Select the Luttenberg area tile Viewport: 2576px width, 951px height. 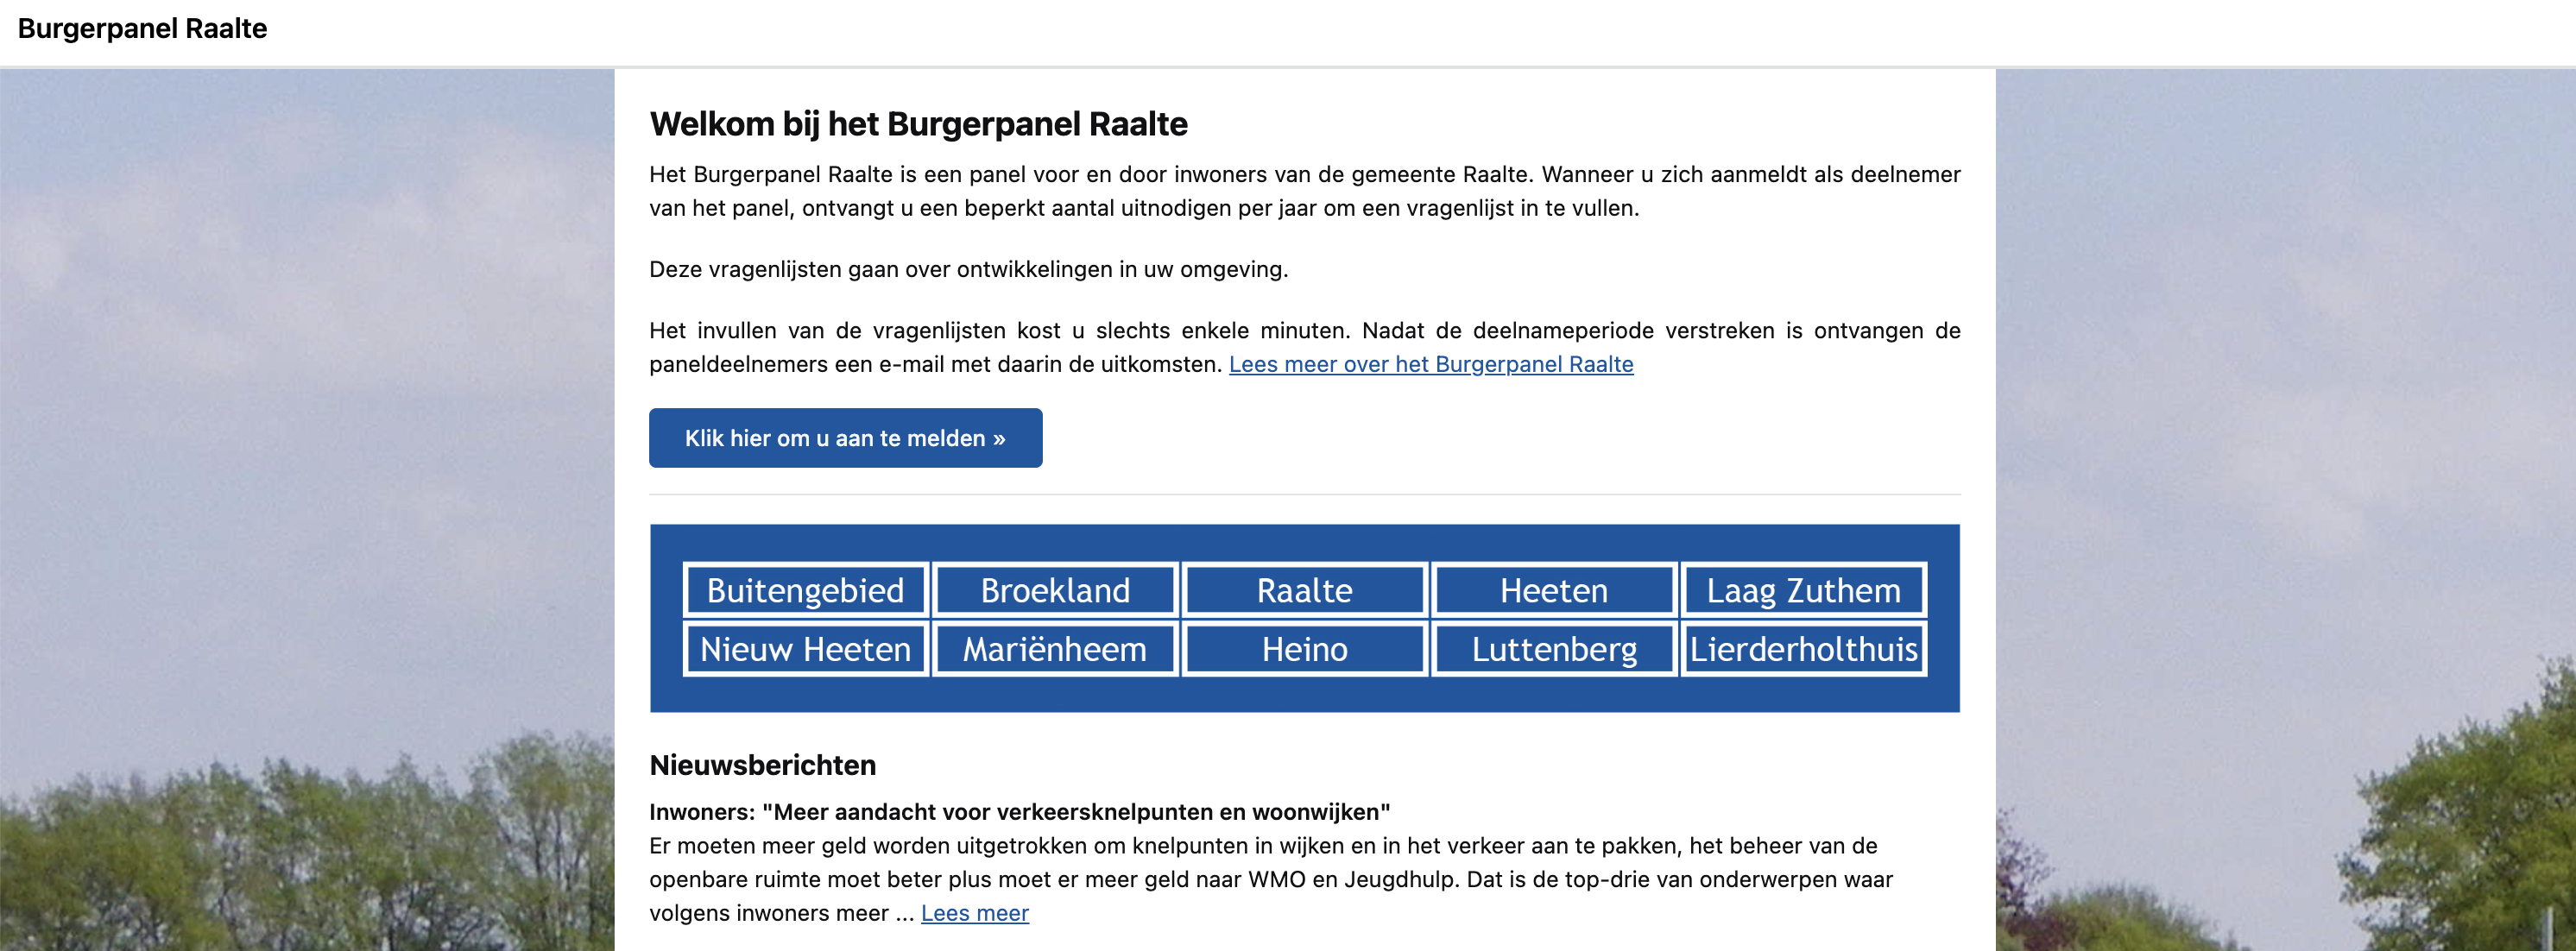click(1553, 649)
